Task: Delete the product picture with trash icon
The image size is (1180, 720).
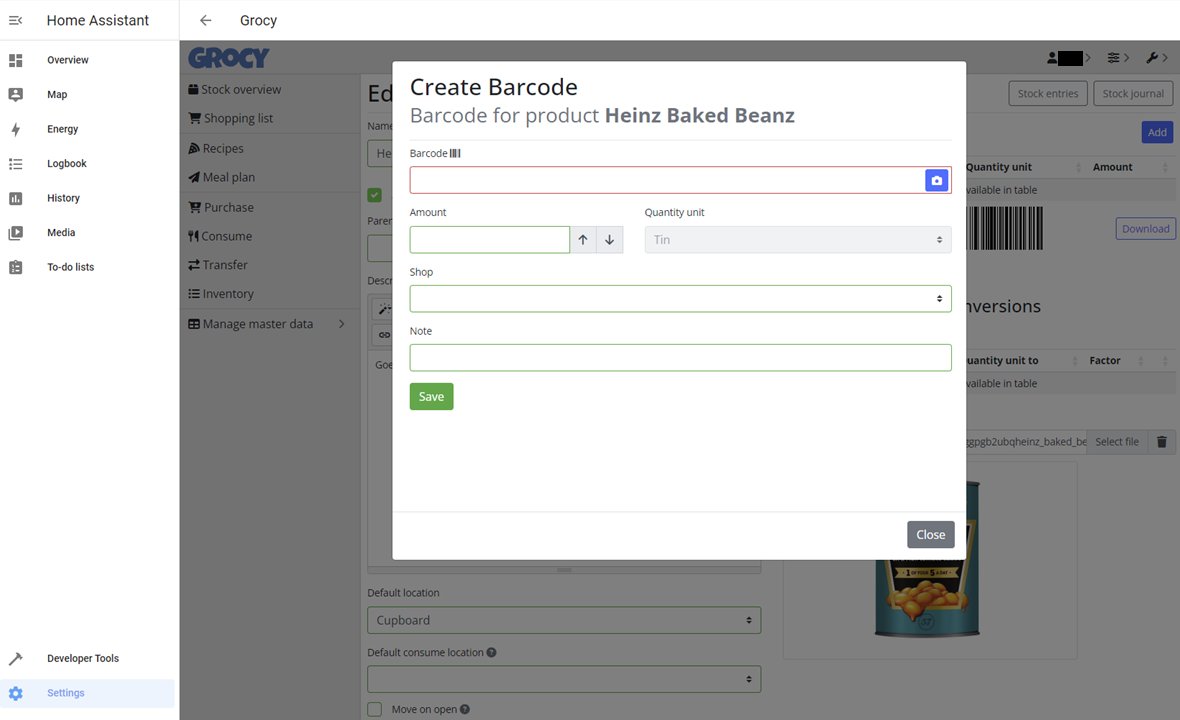Action: (x=1161, y=442)
